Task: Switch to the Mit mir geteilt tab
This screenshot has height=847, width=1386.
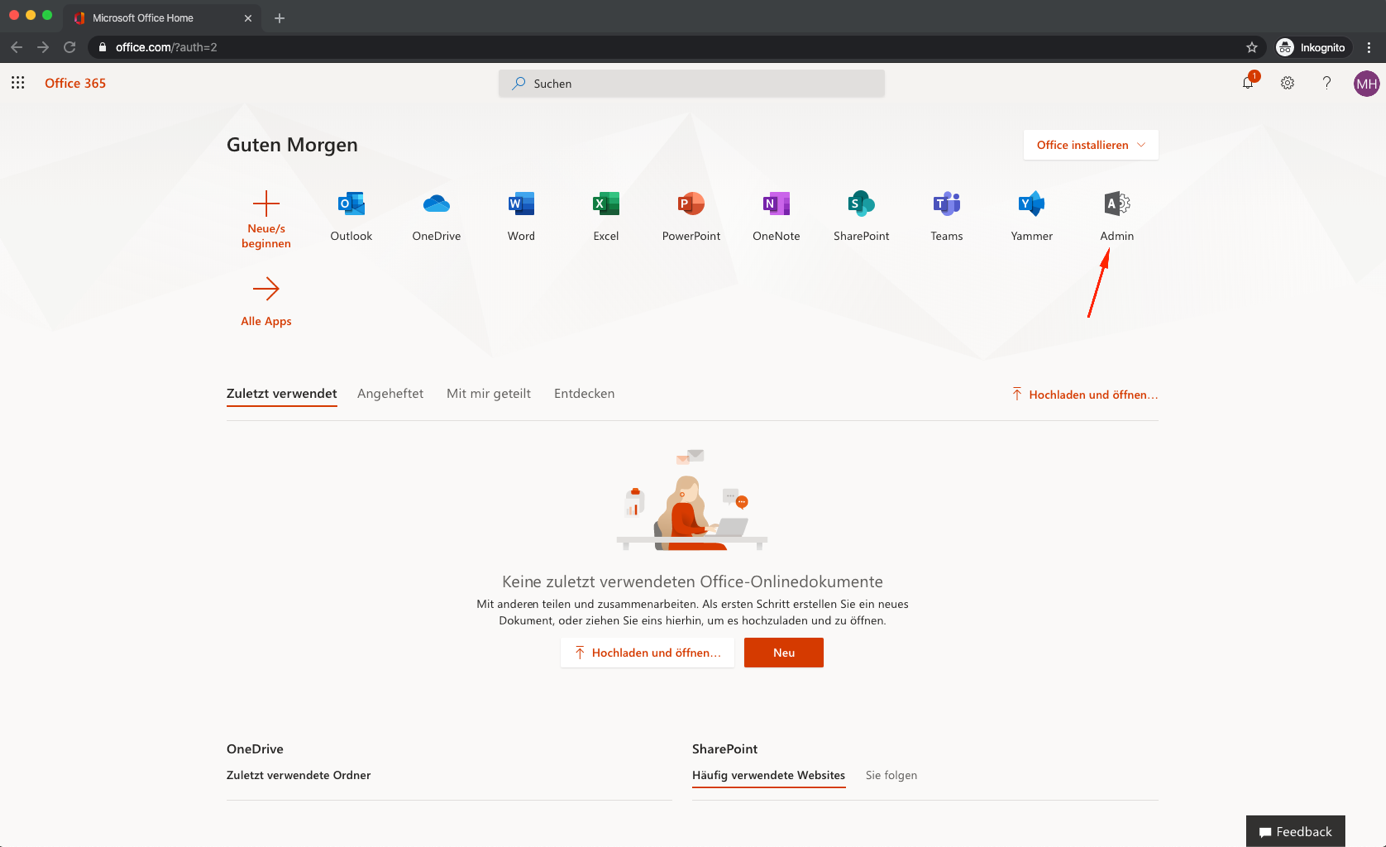Action: click(x=489, y=394)
